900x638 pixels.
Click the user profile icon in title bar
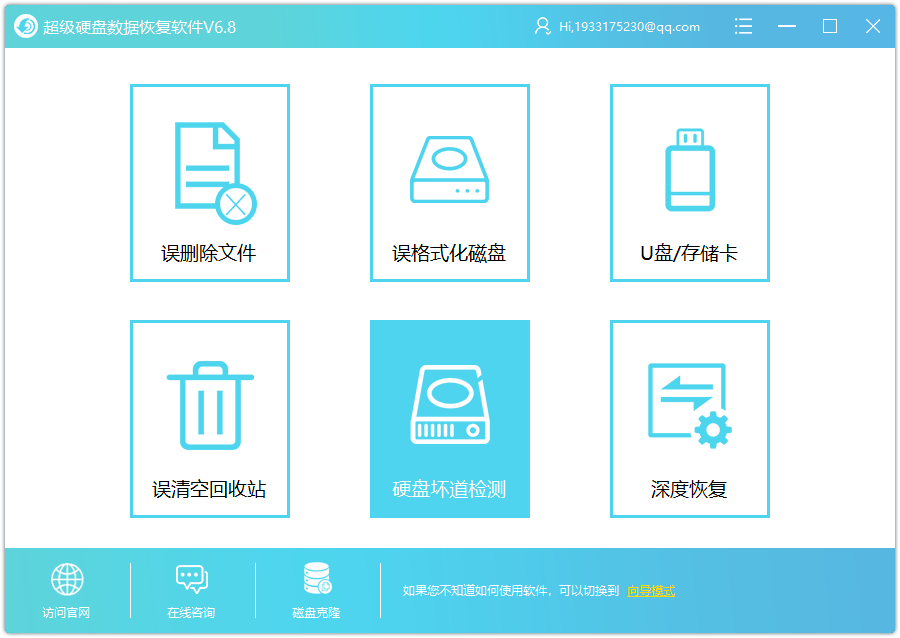point(542,27)
